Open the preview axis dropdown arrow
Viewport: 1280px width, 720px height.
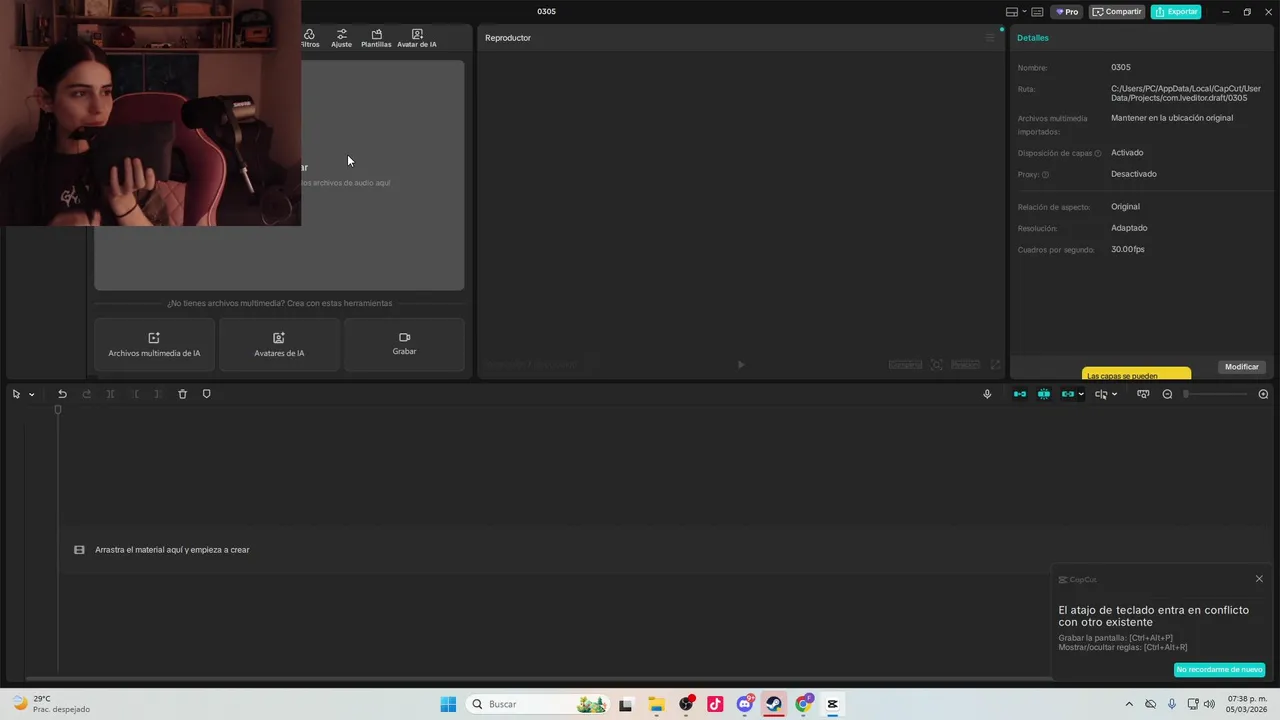point(1114,394)
